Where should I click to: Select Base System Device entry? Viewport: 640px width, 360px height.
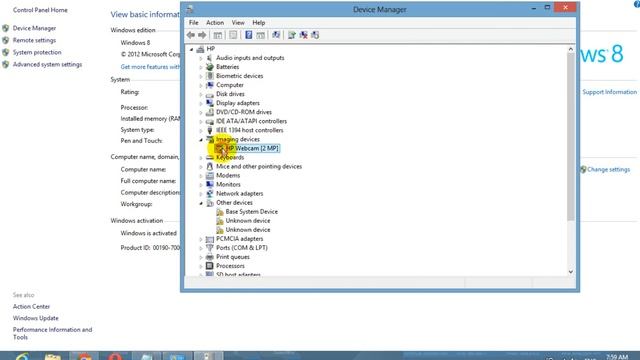251,211
